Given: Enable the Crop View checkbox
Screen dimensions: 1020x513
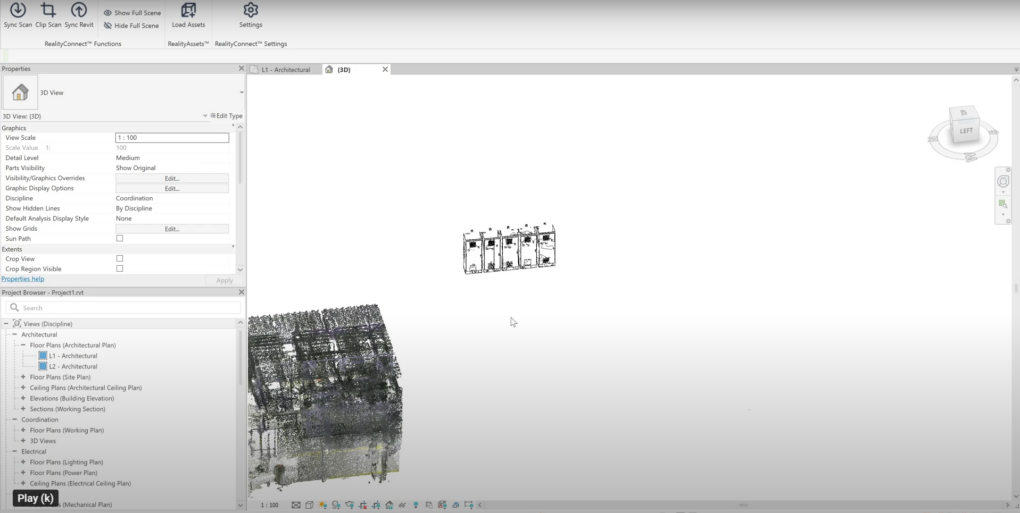Looking at the screenshot, I should (120, 259).
